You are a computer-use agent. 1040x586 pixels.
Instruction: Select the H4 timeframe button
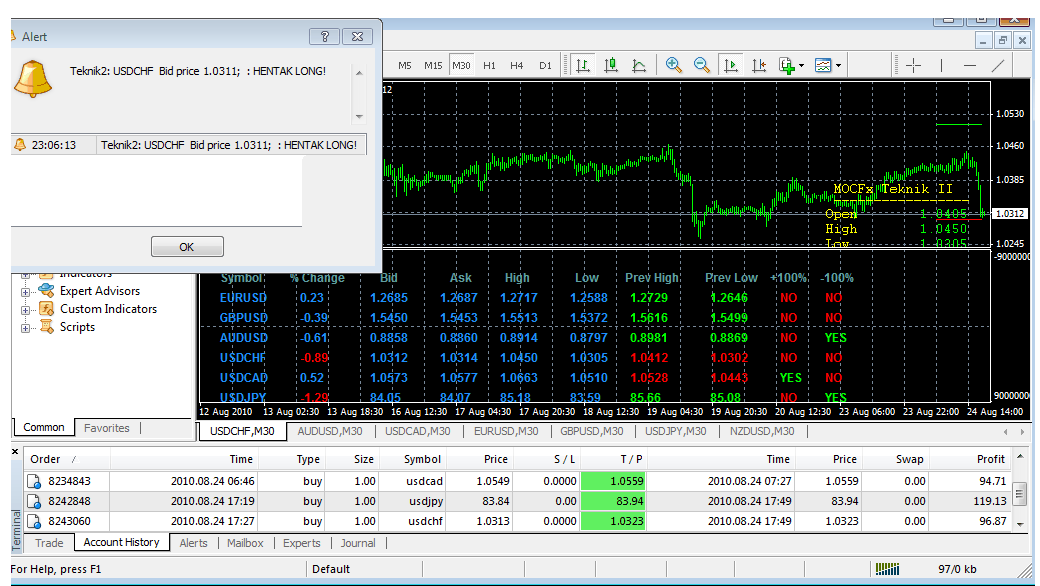pyautogui.click(x=517, y=66)
